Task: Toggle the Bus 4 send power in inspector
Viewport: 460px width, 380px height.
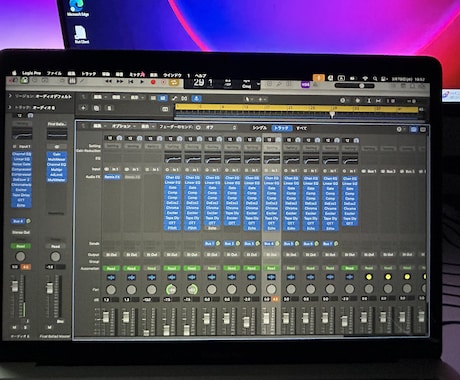Action: click(28, 221)
